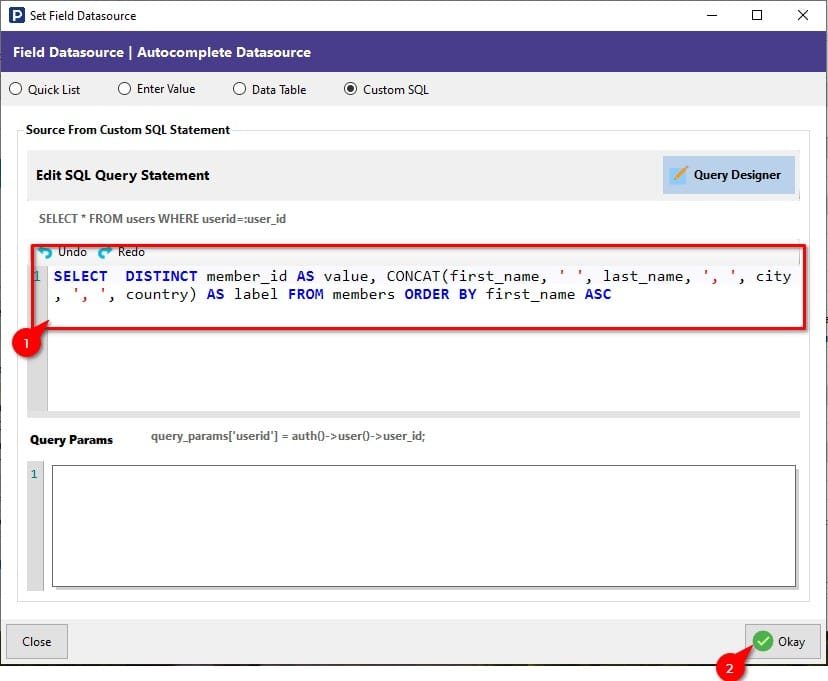Click inside the SQL query editor
Image resolution: width=828 pixels, height=681 pixels.
pyautogui.click(x=422, y=338)
